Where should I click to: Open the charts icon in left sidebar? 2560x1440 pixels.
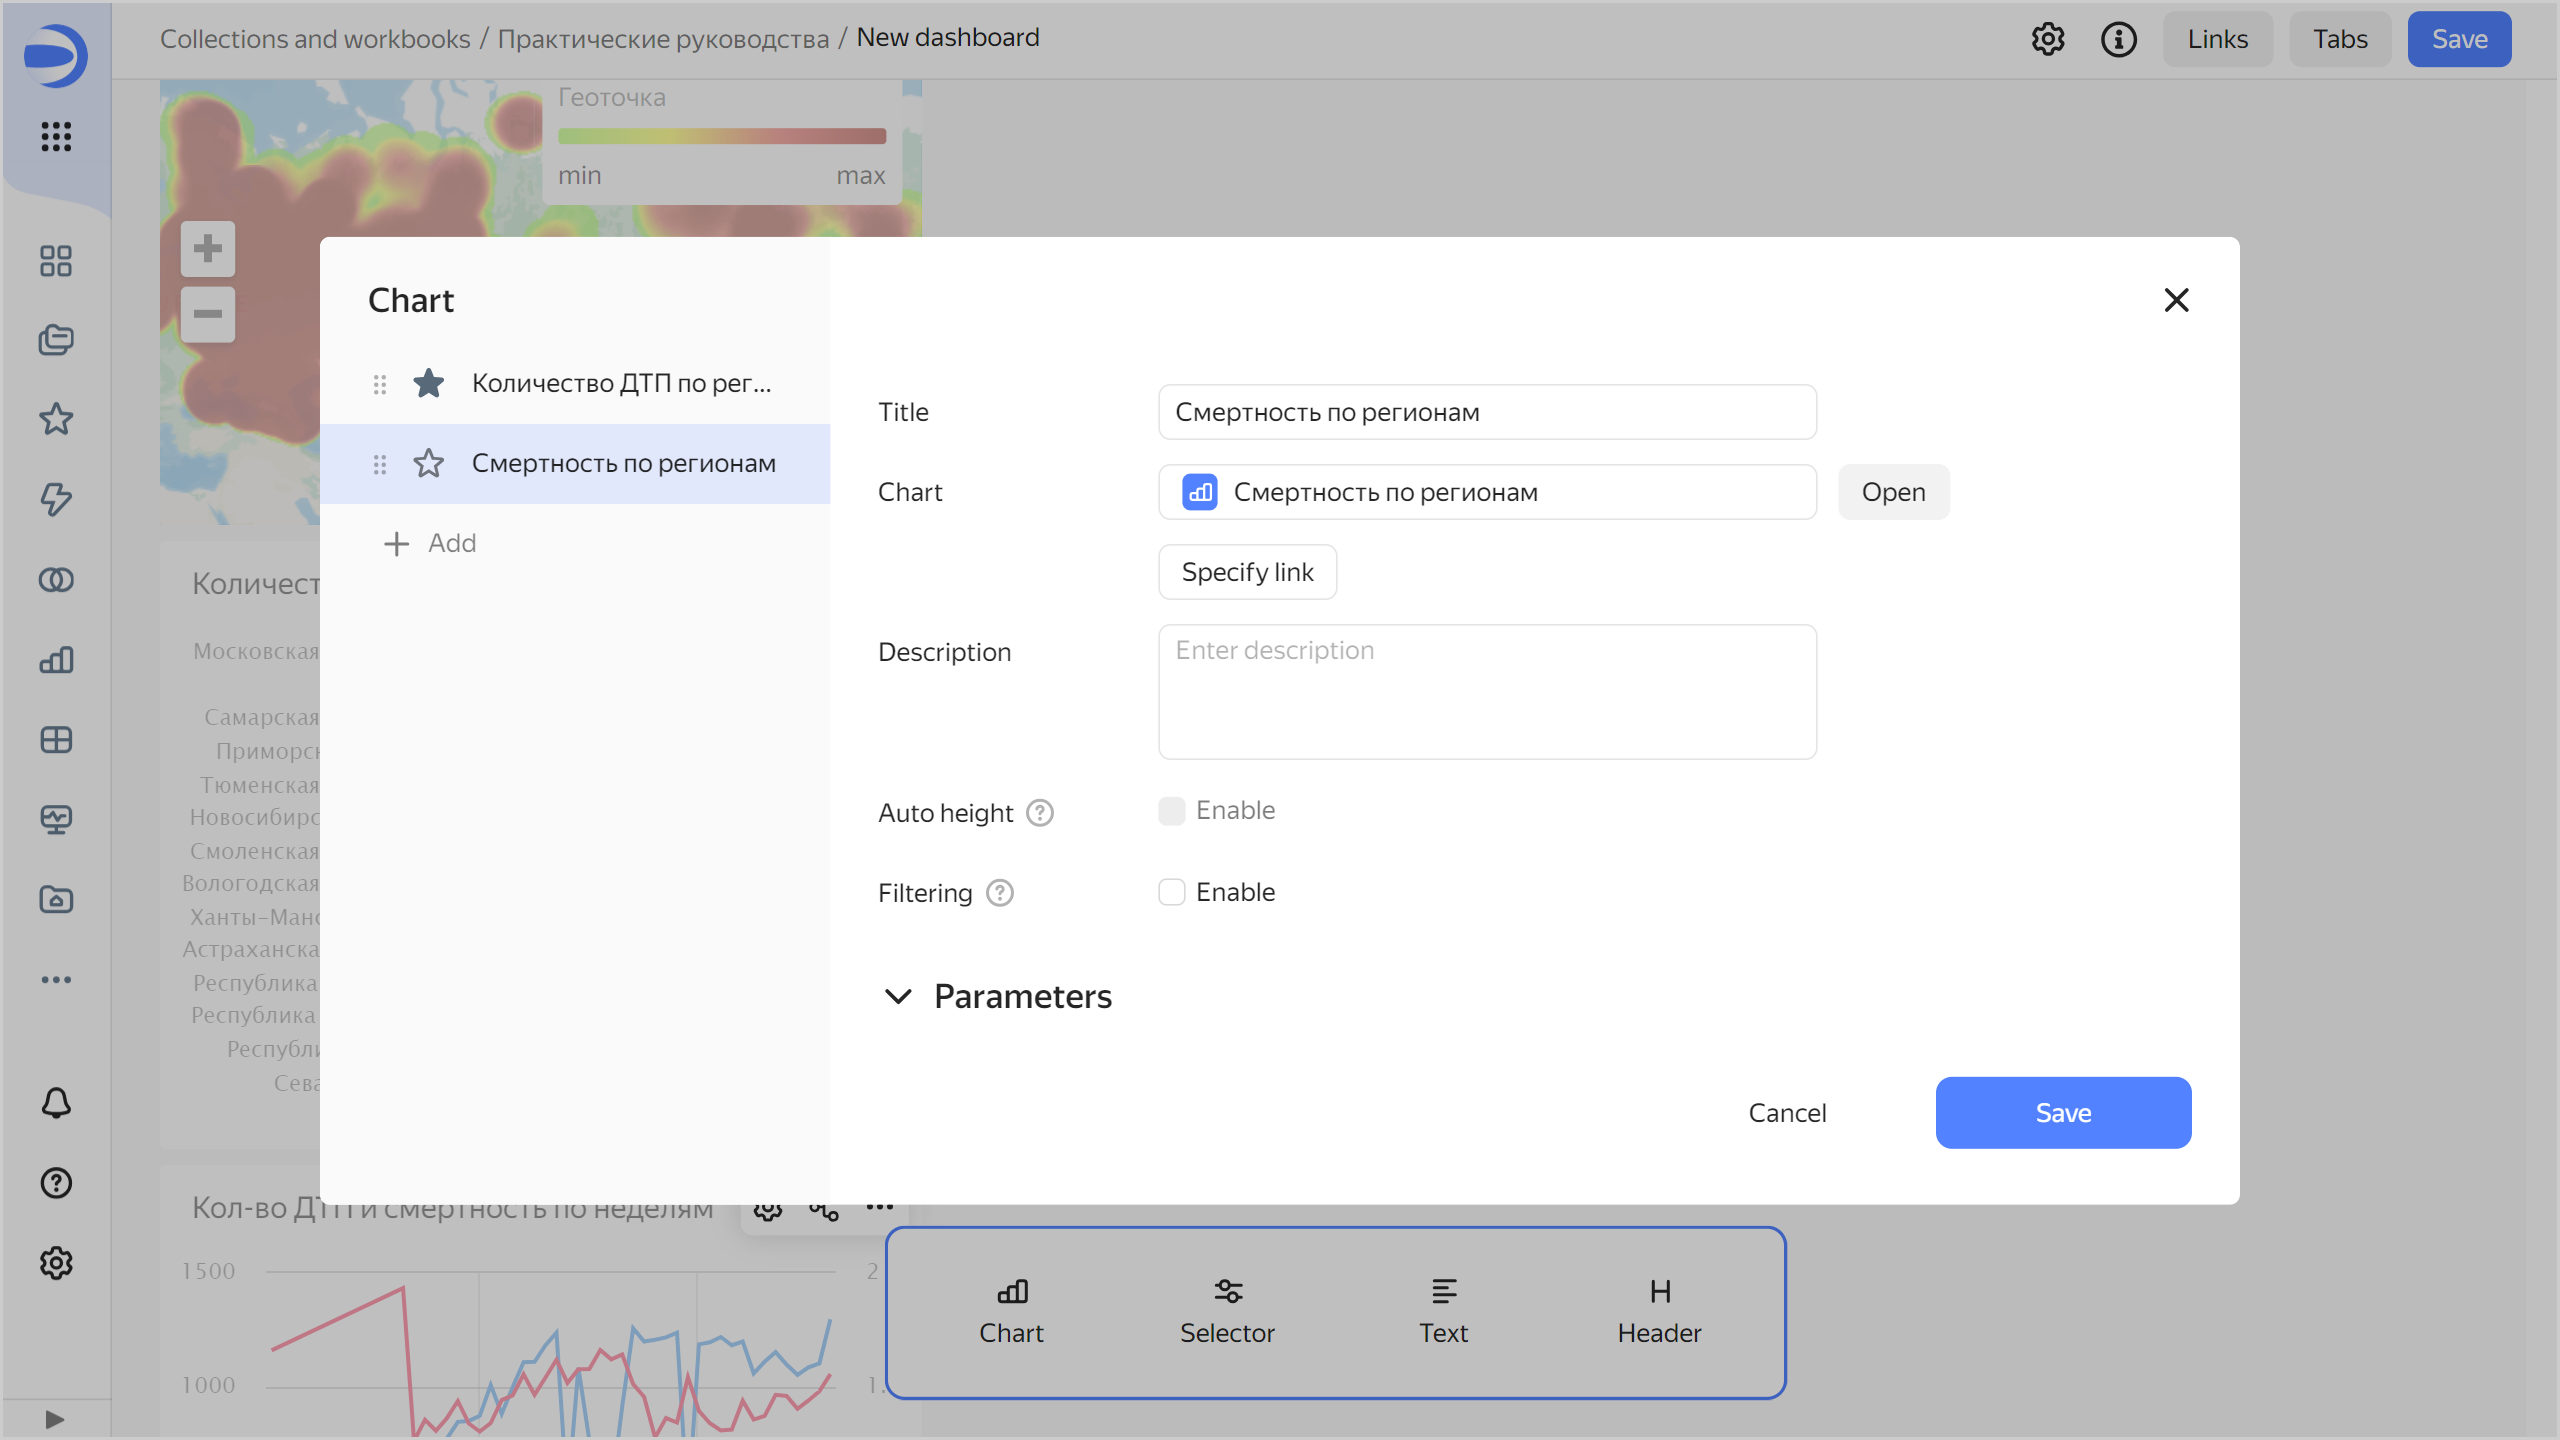click(56, 660)
